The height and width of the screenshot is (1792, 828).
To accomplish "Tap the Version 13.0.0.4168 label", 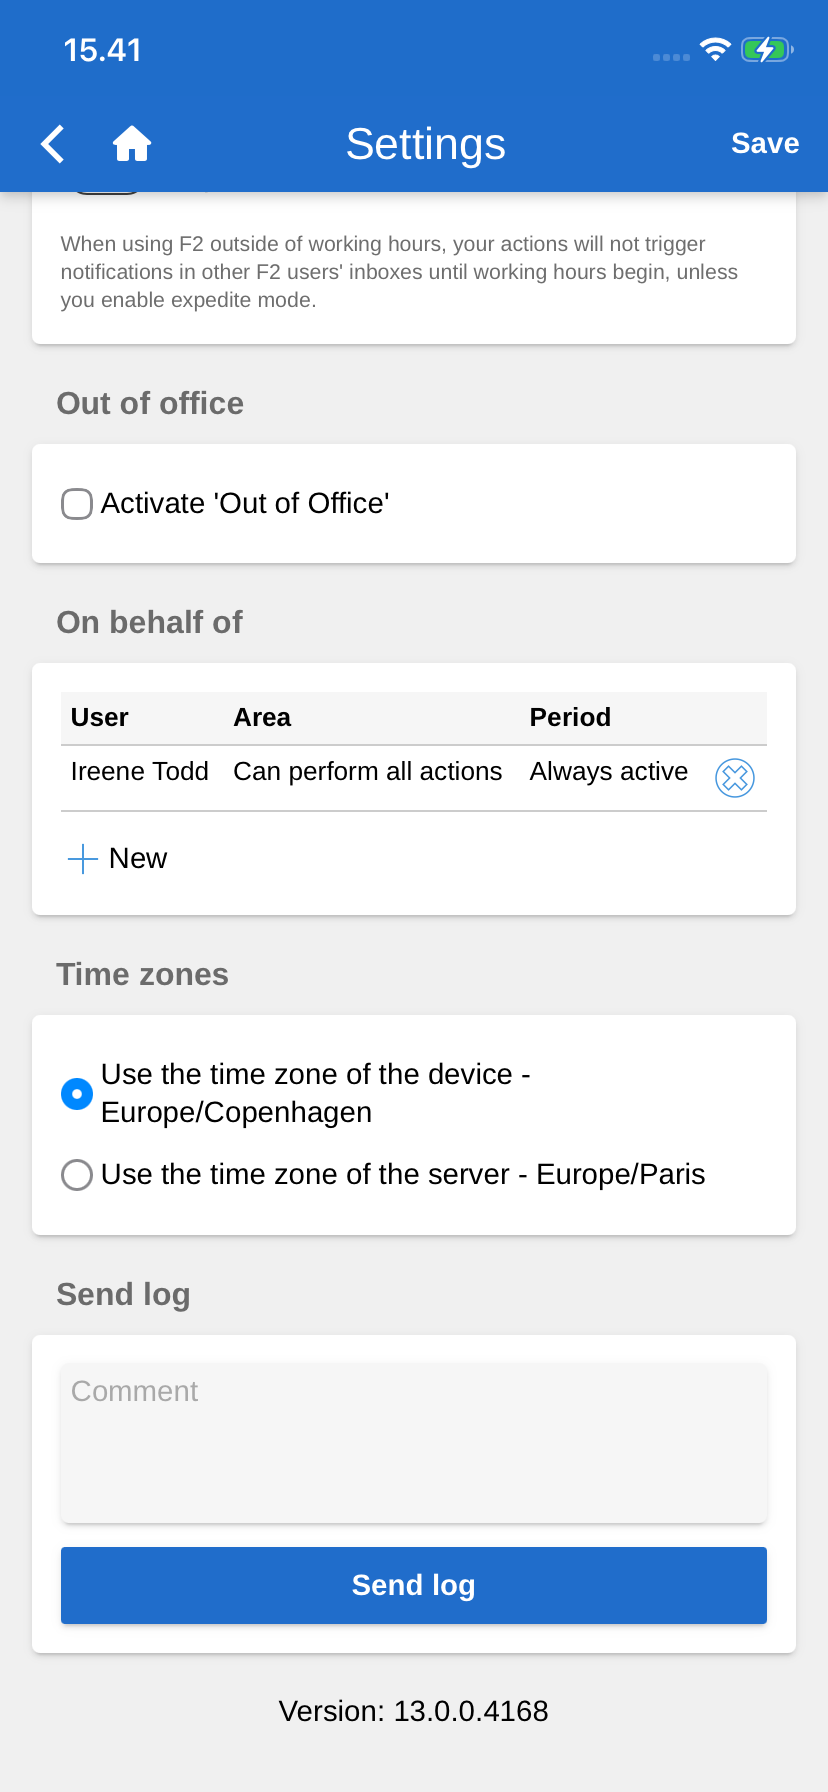I will pyautogui.click(x=414, y=1711).
